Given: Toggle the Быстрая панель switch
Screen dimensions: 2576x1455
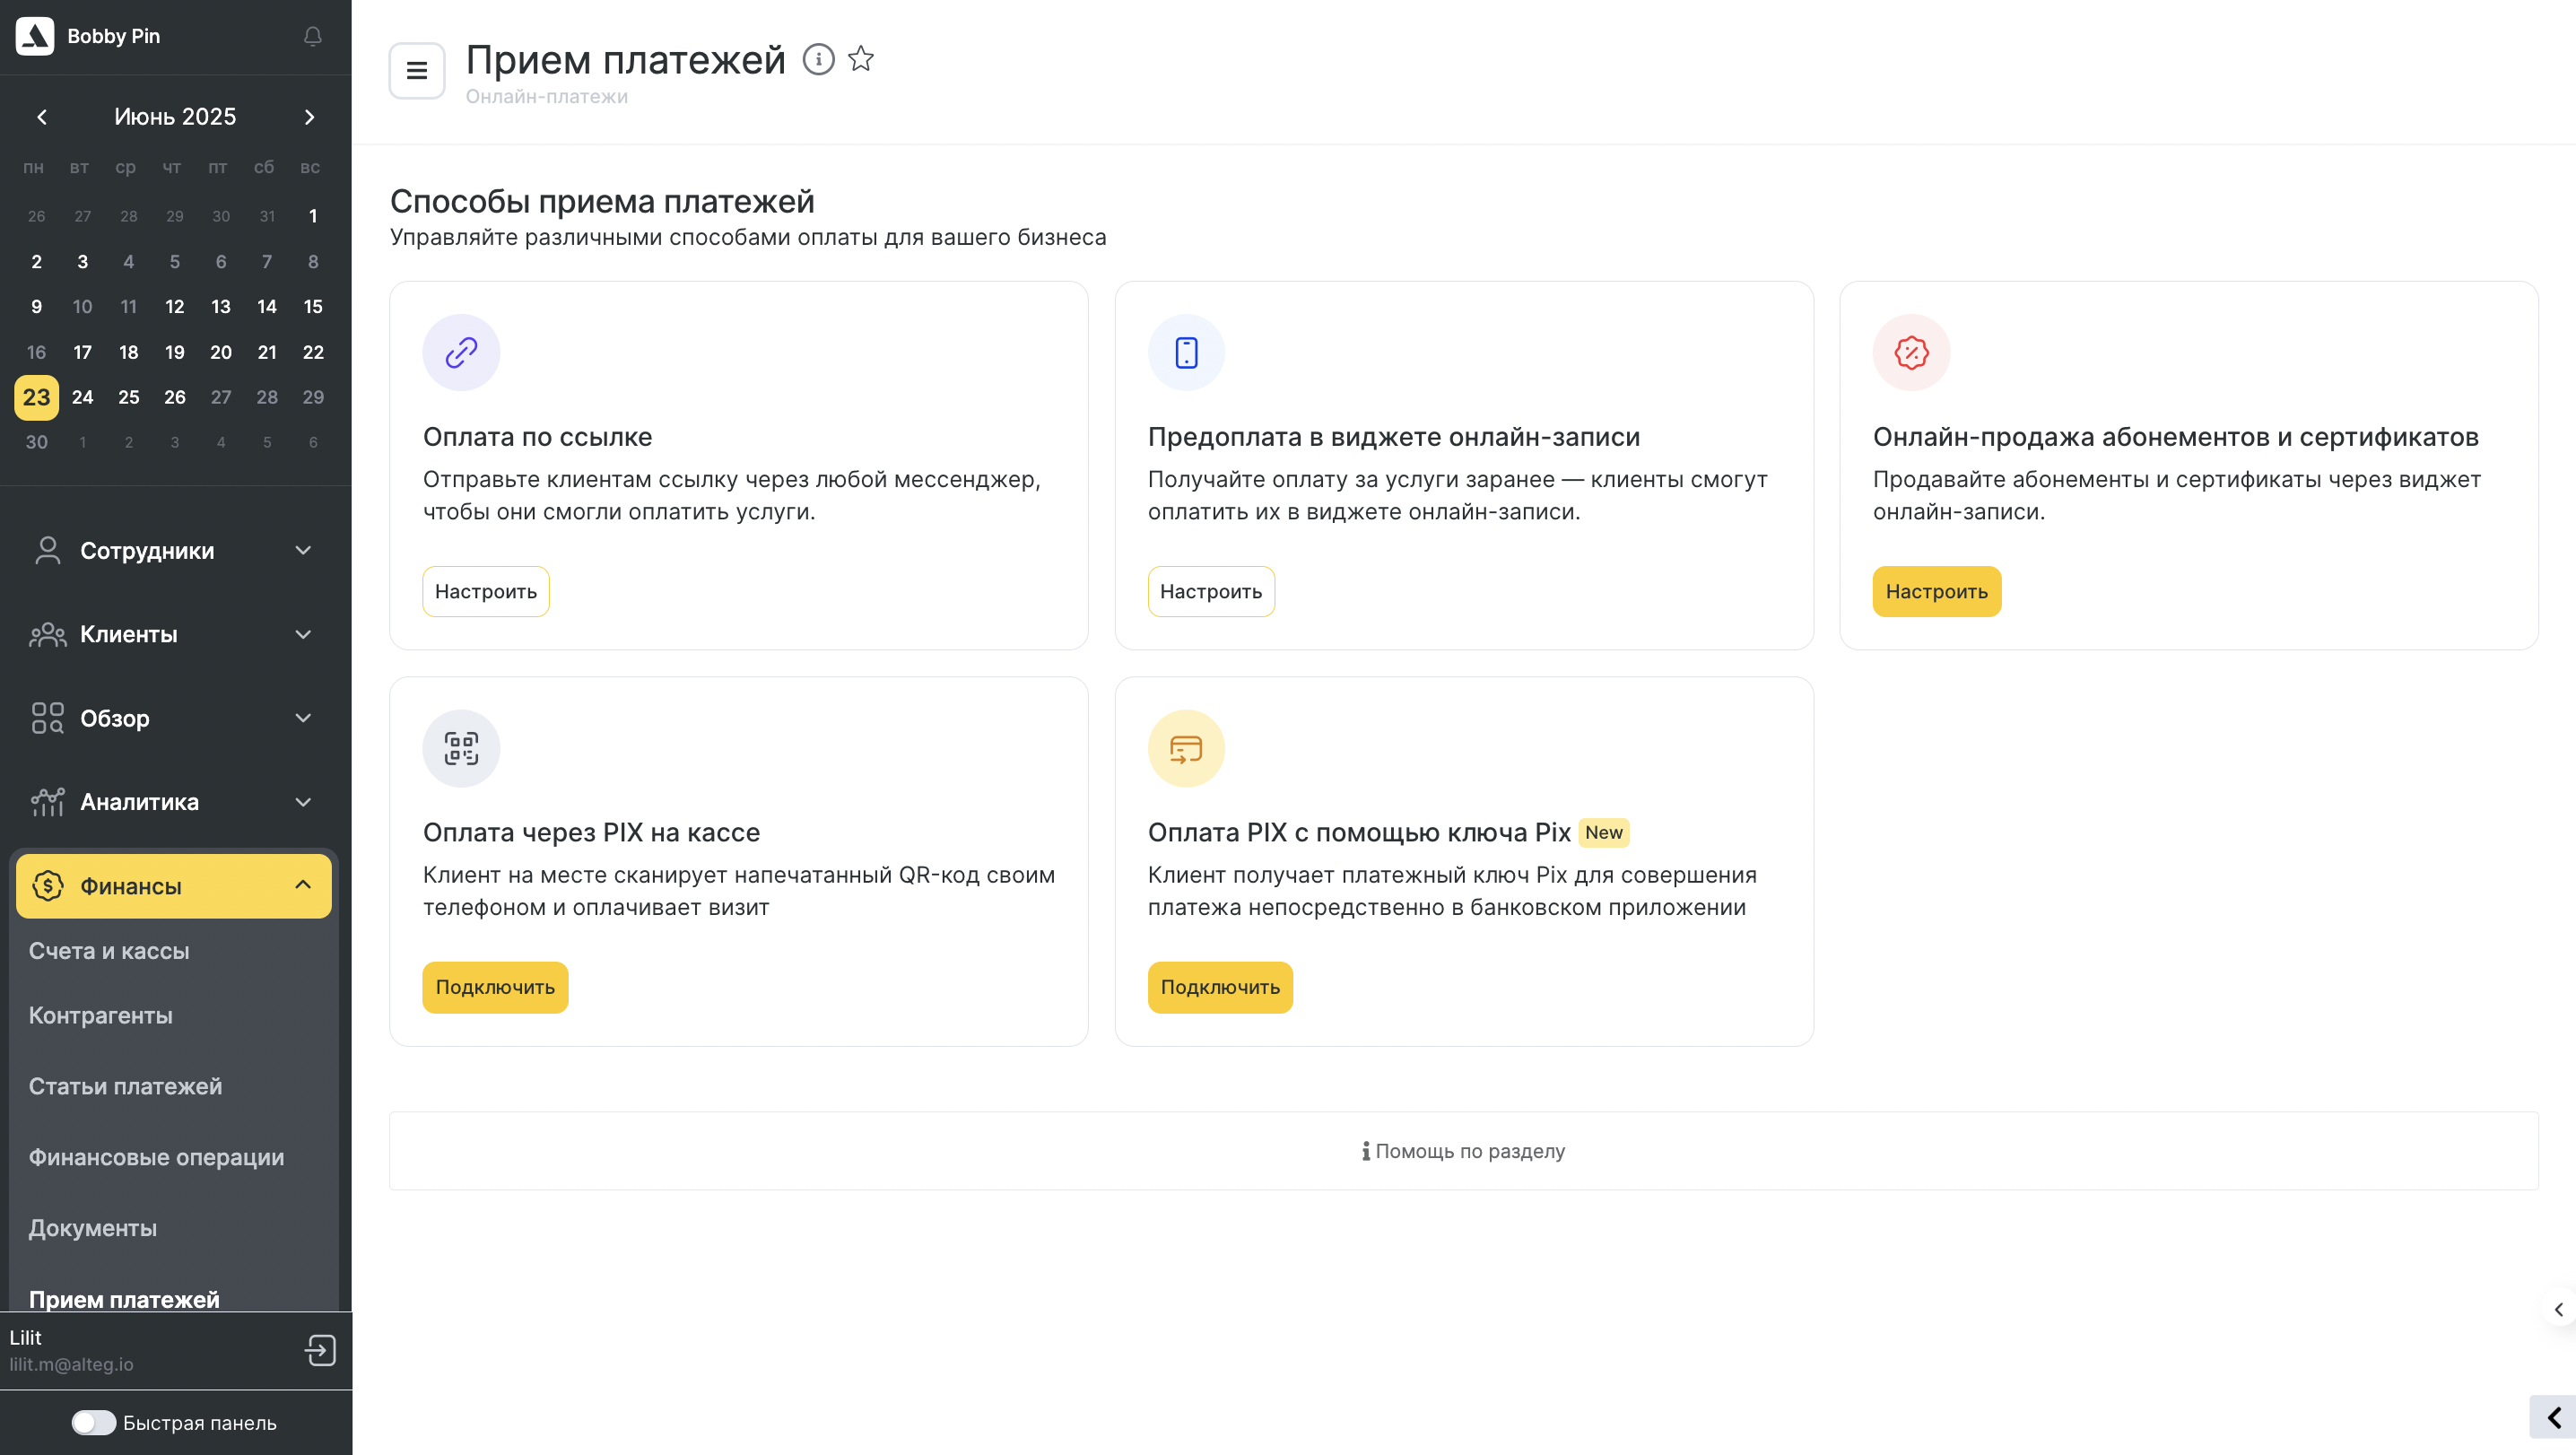Looking at the screenshot, I should pyautogui.click(x=94, y=1422).
